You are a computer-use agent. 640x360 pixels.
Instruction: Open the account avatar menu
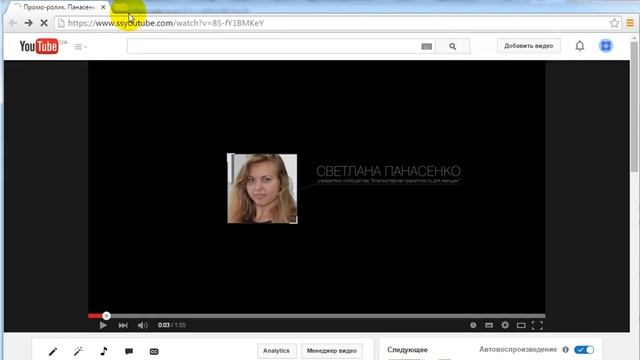click(606, 46)
